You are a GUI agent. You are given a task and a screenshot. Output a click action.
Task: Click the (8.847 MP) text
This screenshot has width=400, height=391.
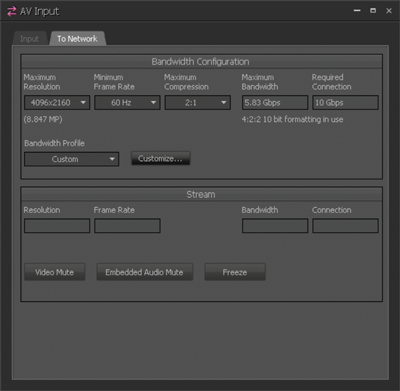point(43,119)
